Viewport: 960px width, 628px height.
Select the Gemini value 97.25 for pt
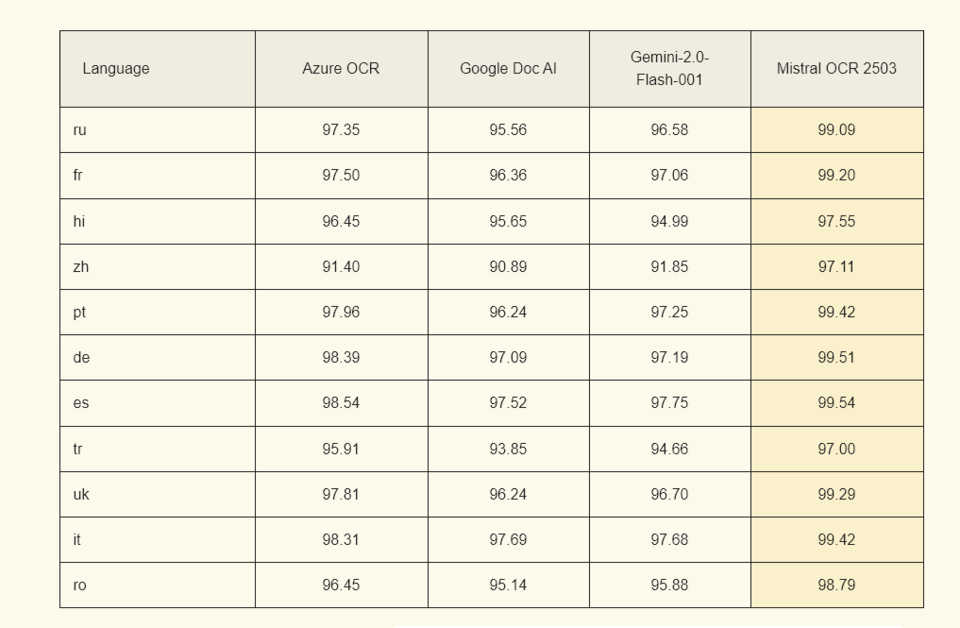669,312
